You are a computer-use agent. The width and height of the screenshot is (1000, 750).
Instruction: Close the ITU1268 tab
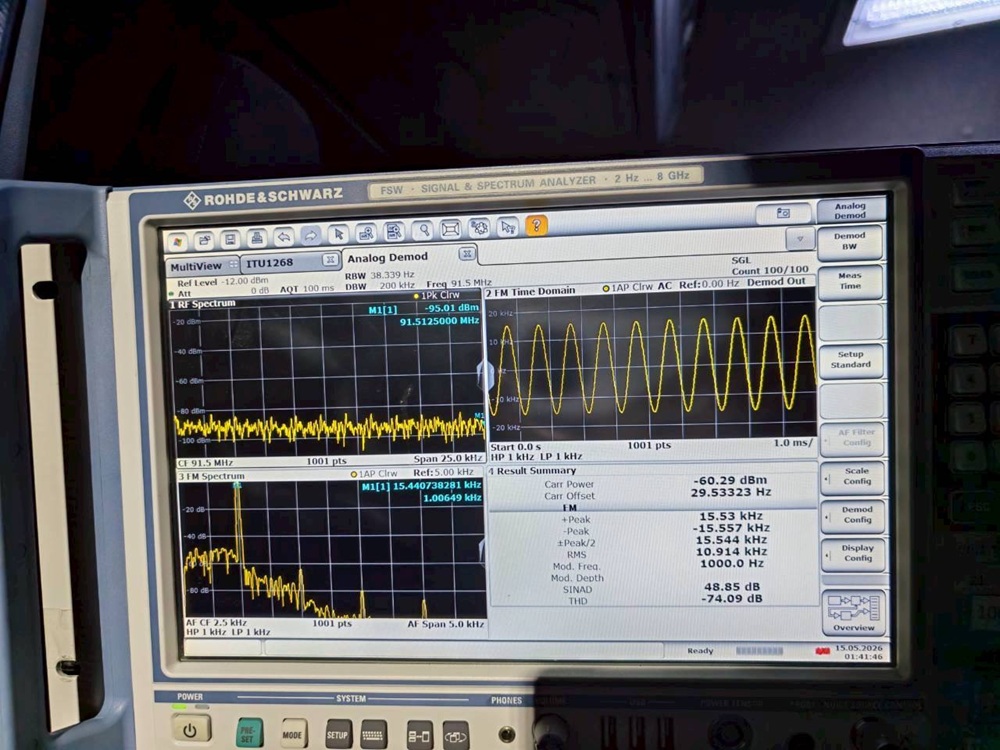tap(330, 259)
